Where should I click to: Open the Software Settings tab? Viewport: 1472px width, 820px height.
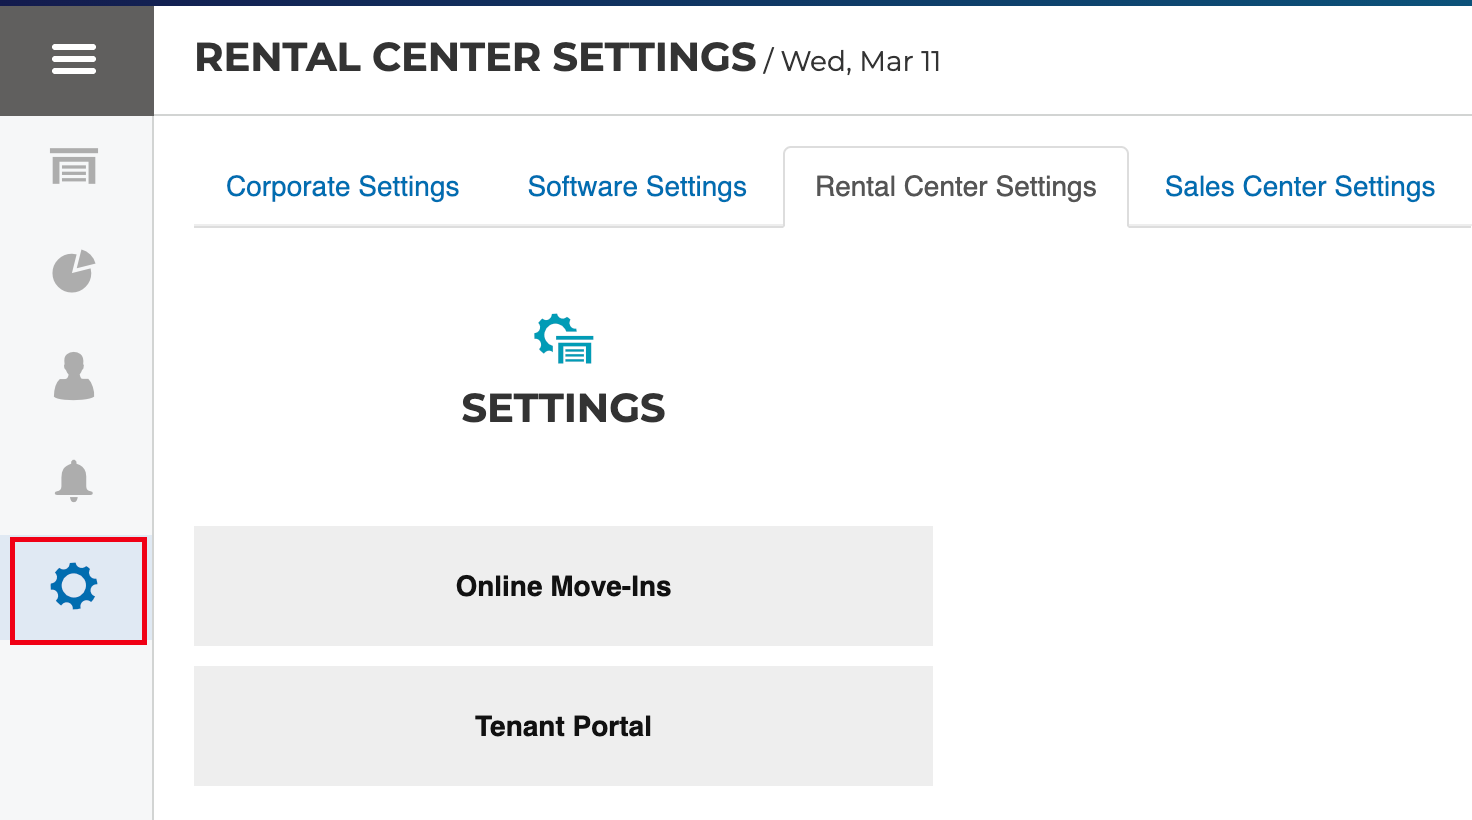coord(637,187)
